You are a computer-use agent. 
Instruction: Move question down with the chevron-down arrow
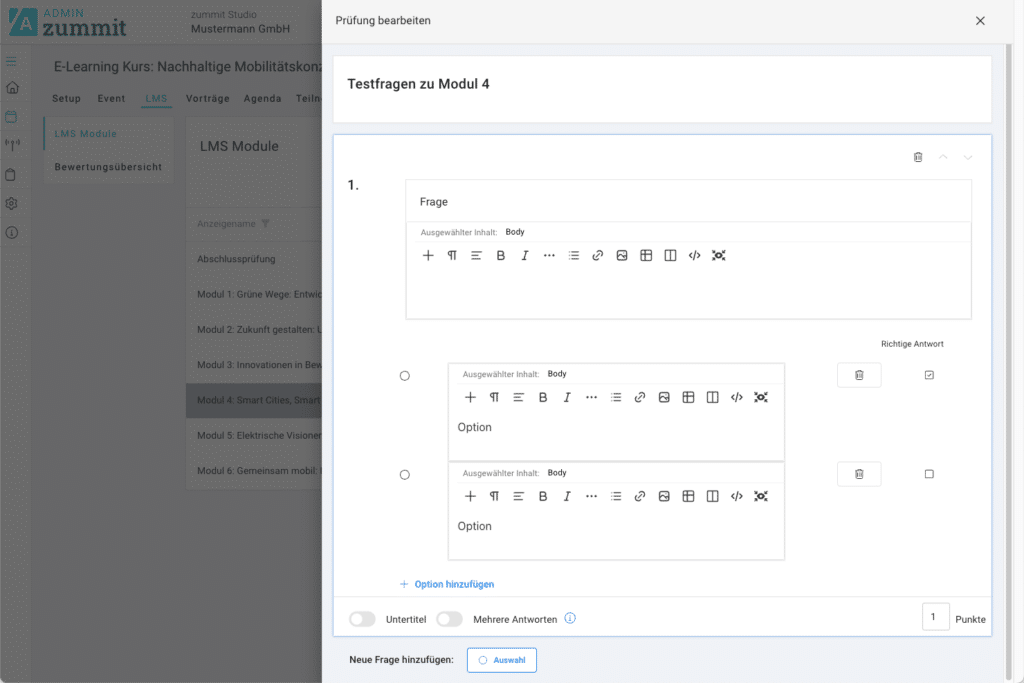point(968,157)
